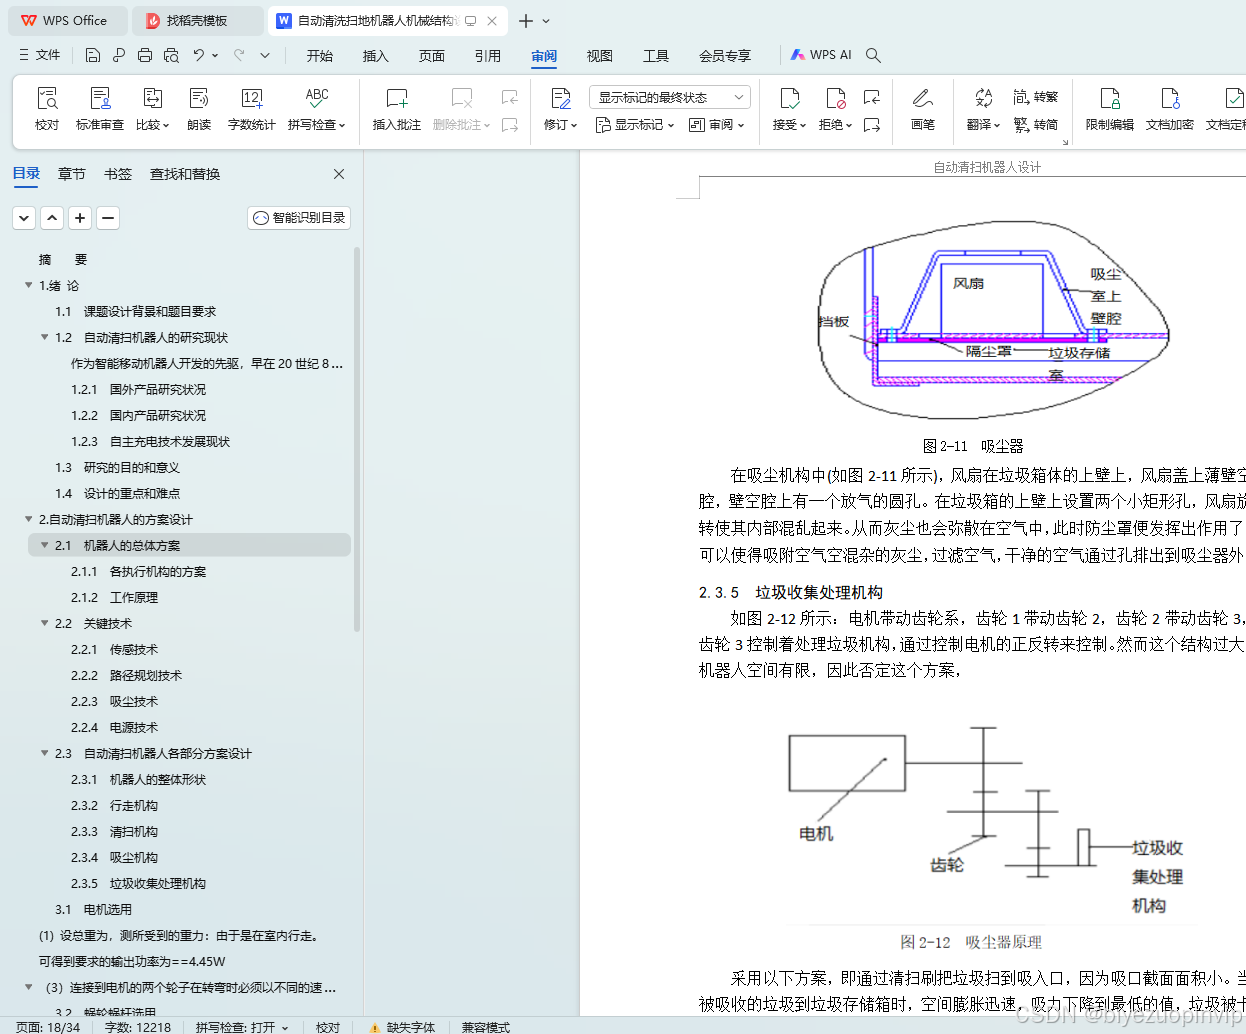
Task: Open the 找稻壳模板 tab
Action: click(198, 21)
